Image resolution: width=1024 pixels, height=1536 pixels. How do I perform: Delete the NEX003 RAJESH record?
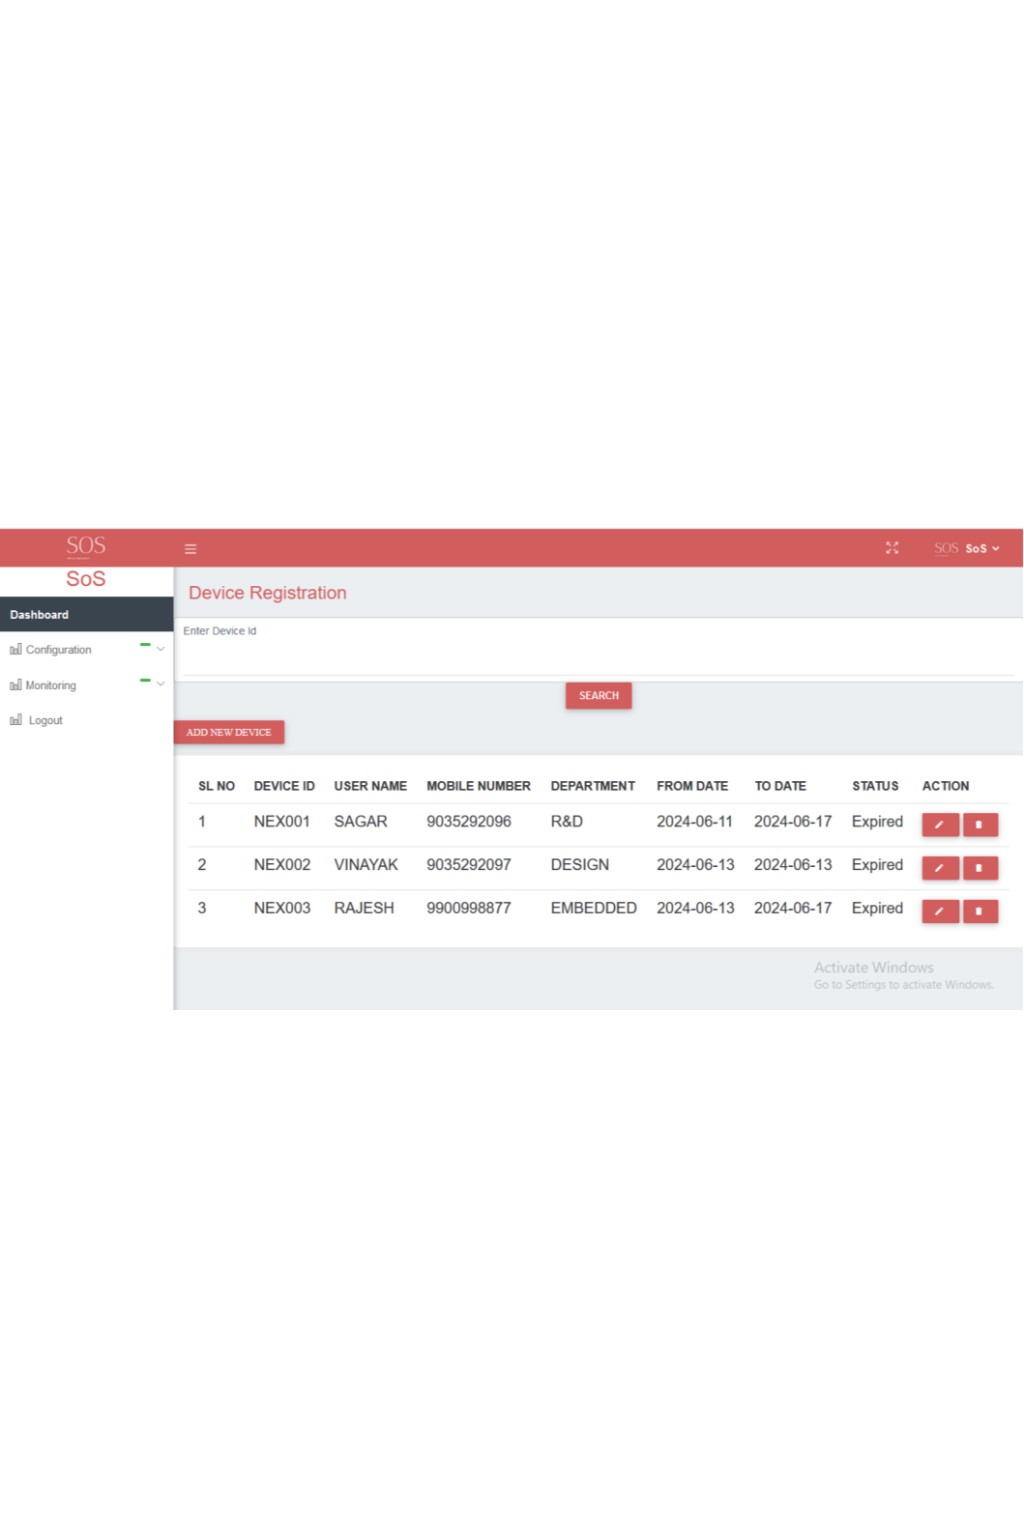tap(980, 911)
